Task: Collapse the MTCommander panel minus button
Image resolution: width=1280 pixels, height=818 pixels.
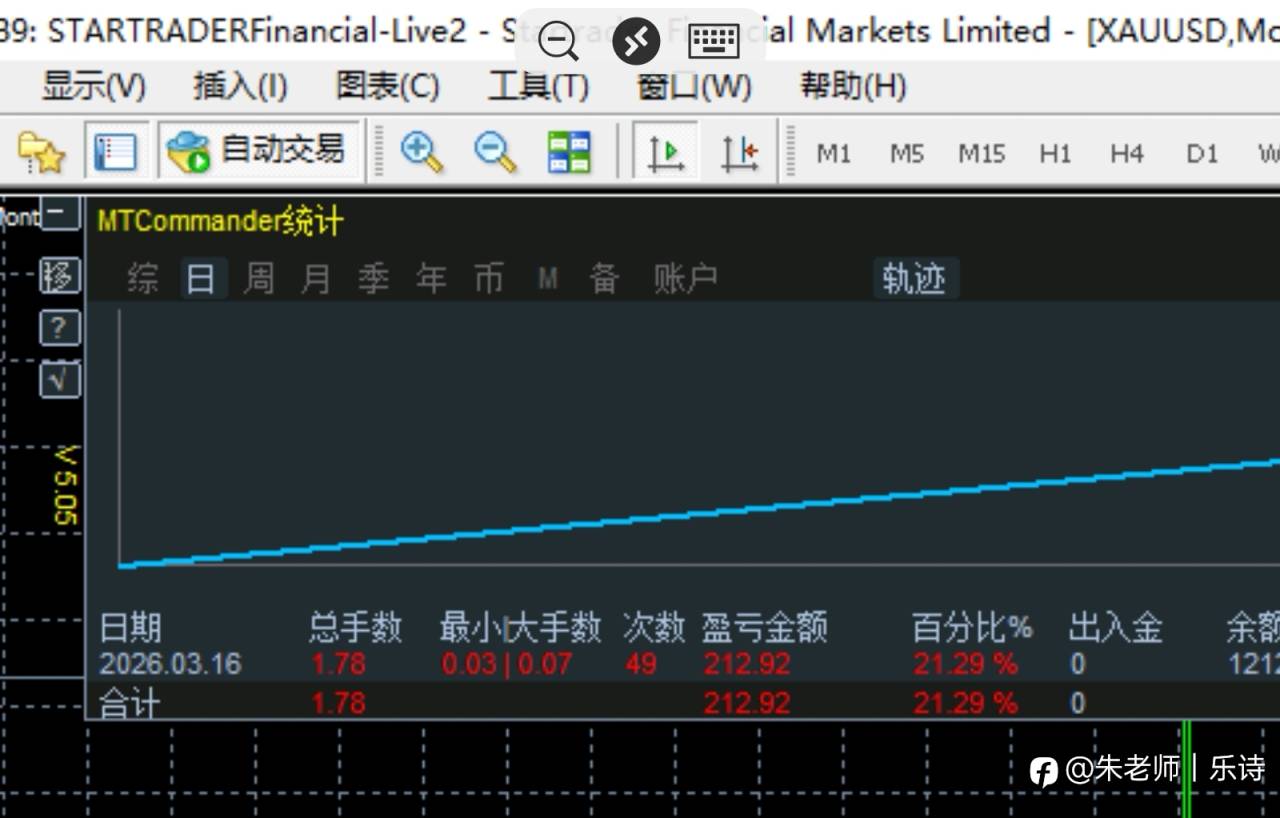Action: (x=60, y=212)
